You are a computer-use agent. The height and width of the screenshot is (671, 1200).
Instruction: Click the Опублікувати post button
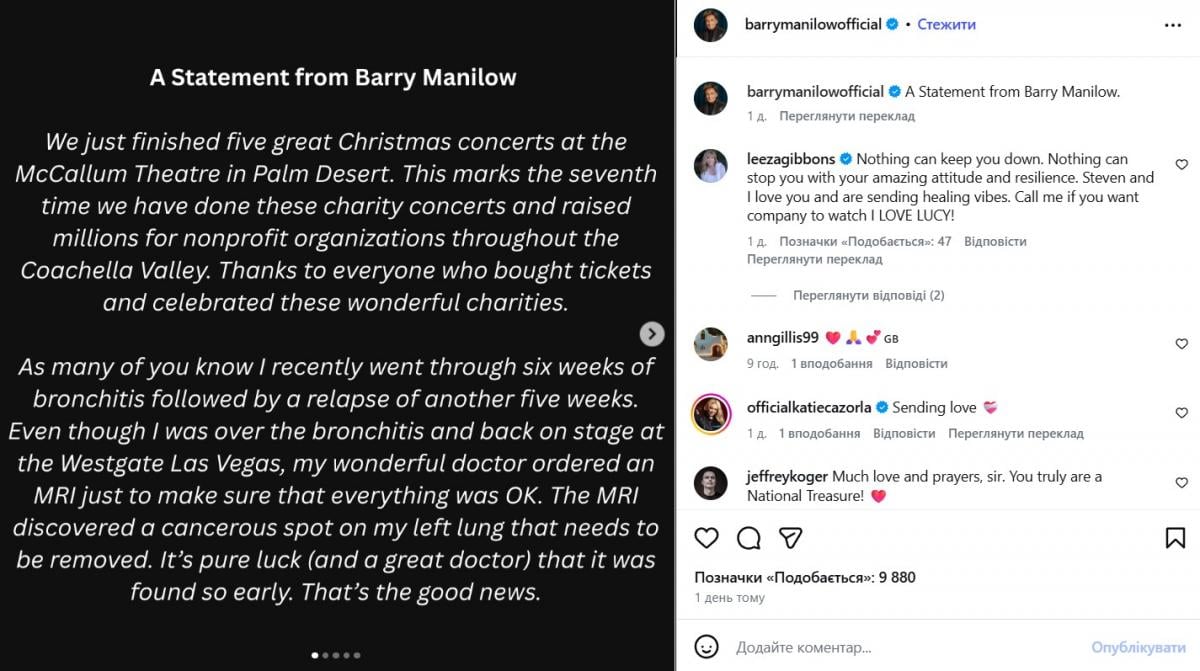coord(1138,647)
